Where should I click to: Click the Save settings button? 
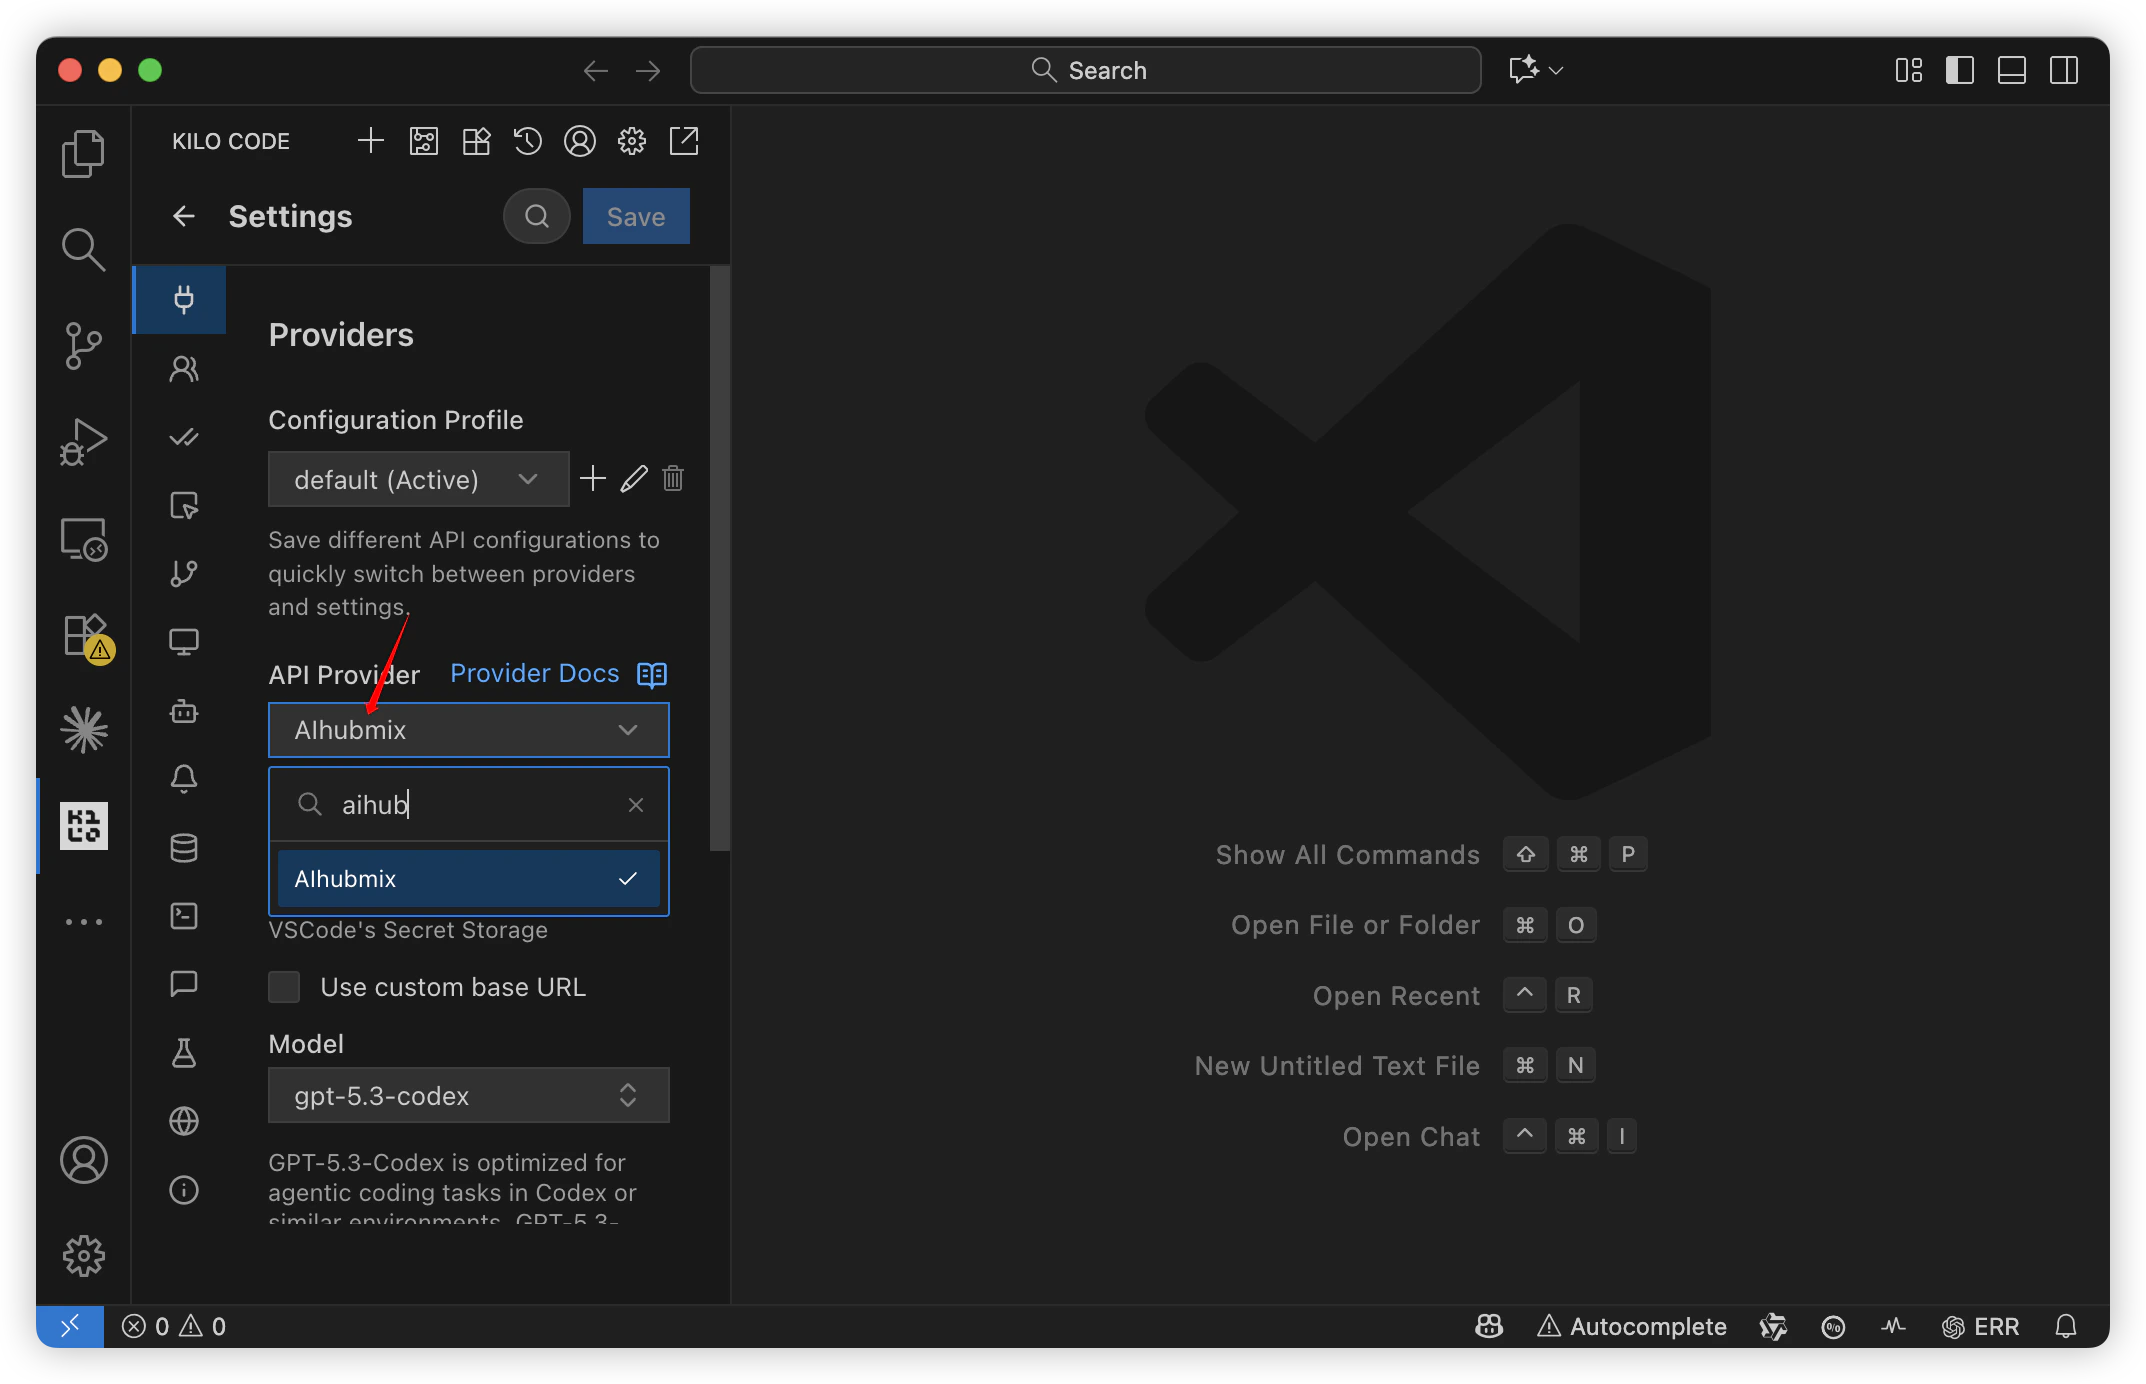636,216
